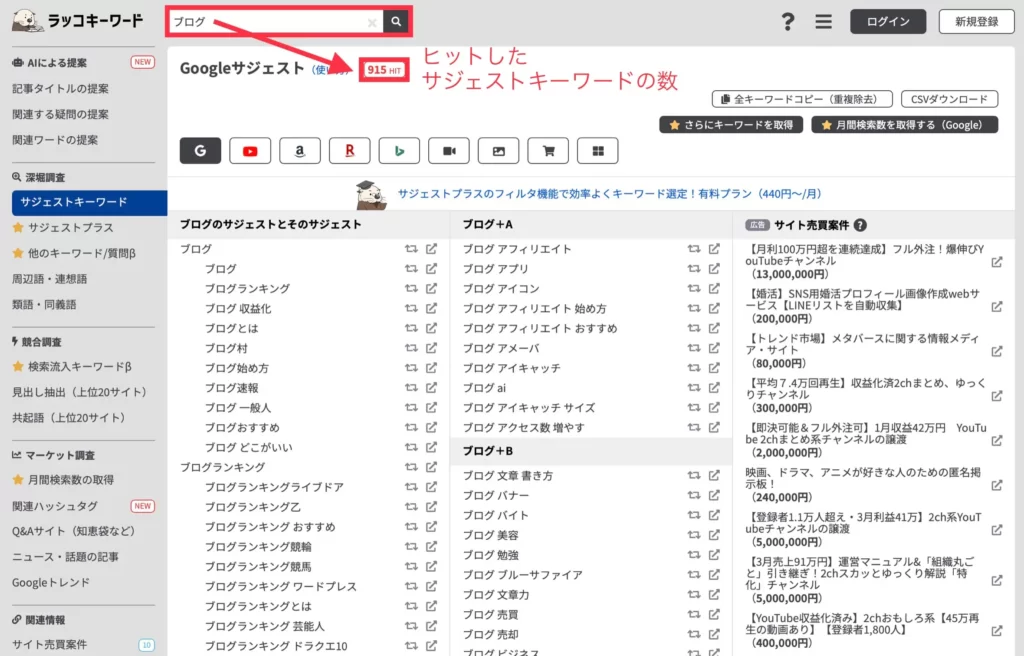Select the Google suggest source tab
Image resolution: width=1024 pixels, height=656 pixels.
(x=200, y=151)
